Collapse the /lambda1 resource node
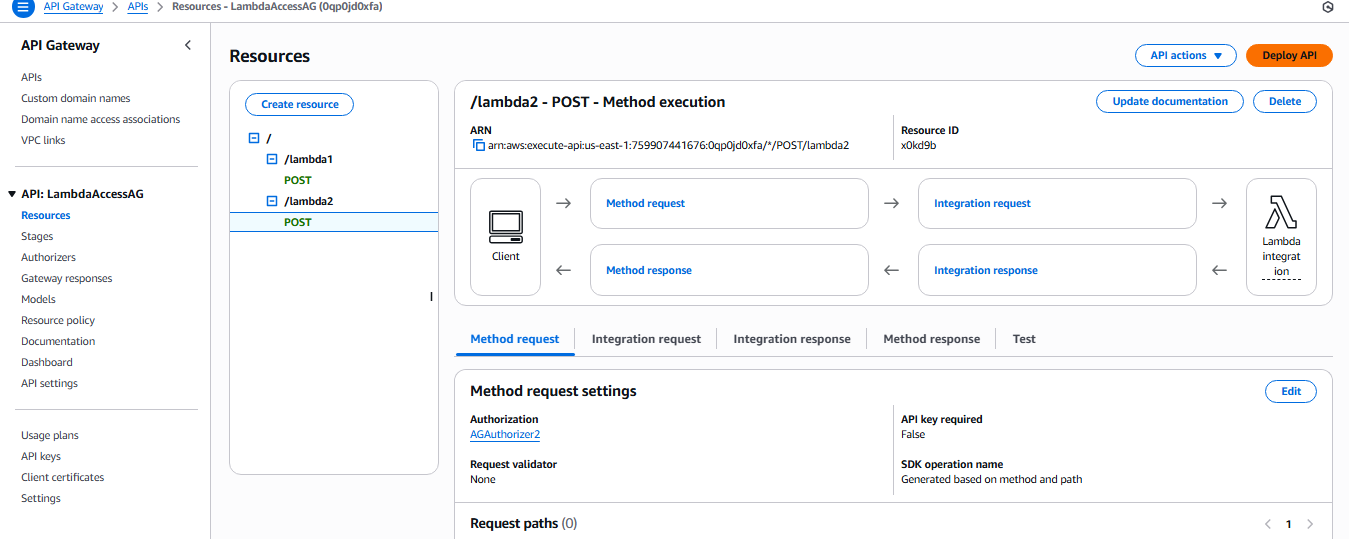This screenshot has height=539, width=1349. [x=272, y=159]
